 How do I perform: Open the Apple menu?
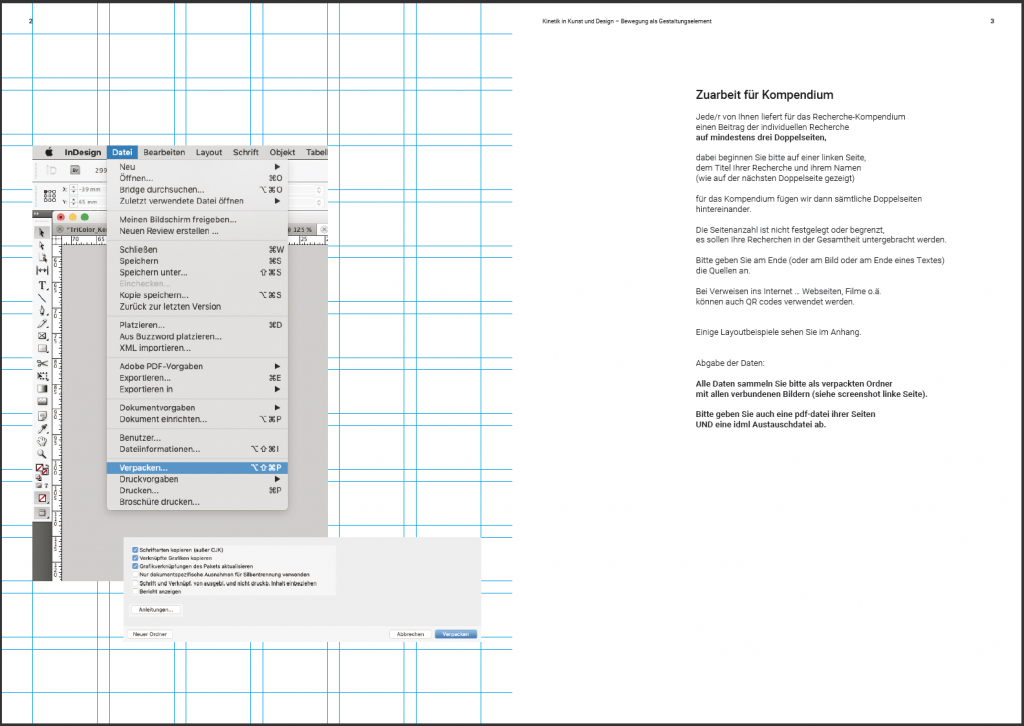(x=48, y=152)
